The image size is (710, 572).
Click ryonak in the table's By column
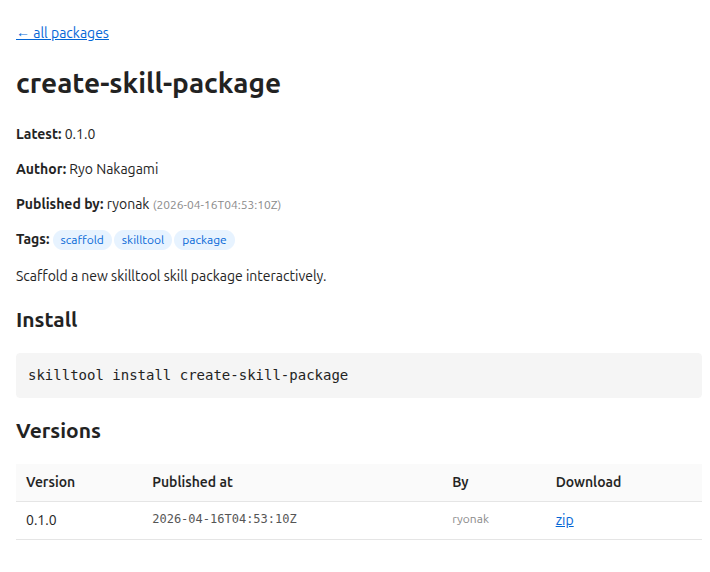point(470,520)
